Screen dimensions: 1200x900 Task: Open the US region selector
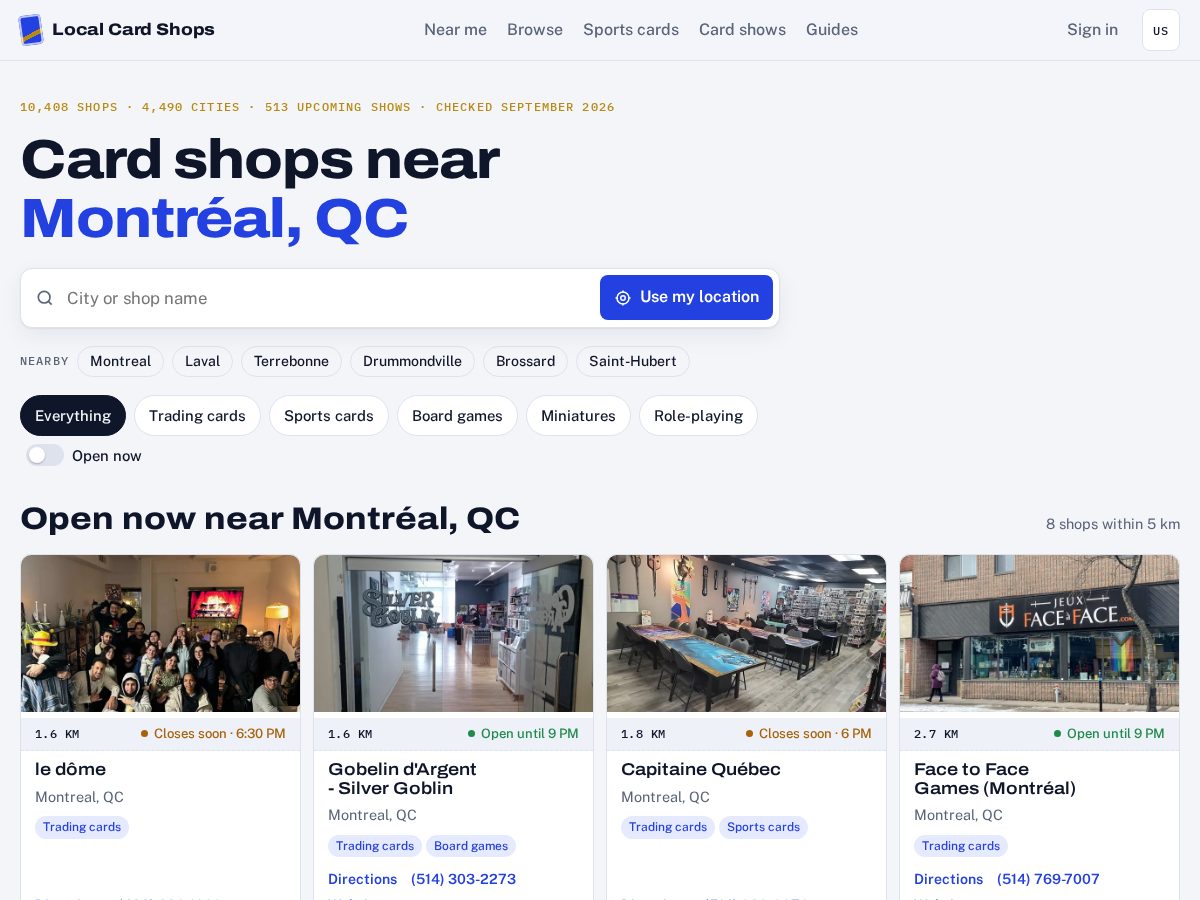coord(1160,30)
